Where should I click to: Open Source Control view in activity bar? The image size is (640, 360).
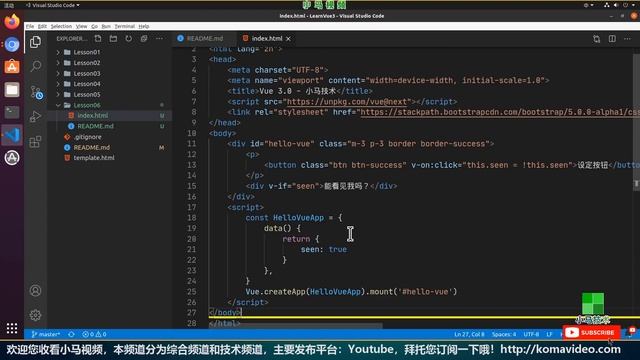coord(36,92)
